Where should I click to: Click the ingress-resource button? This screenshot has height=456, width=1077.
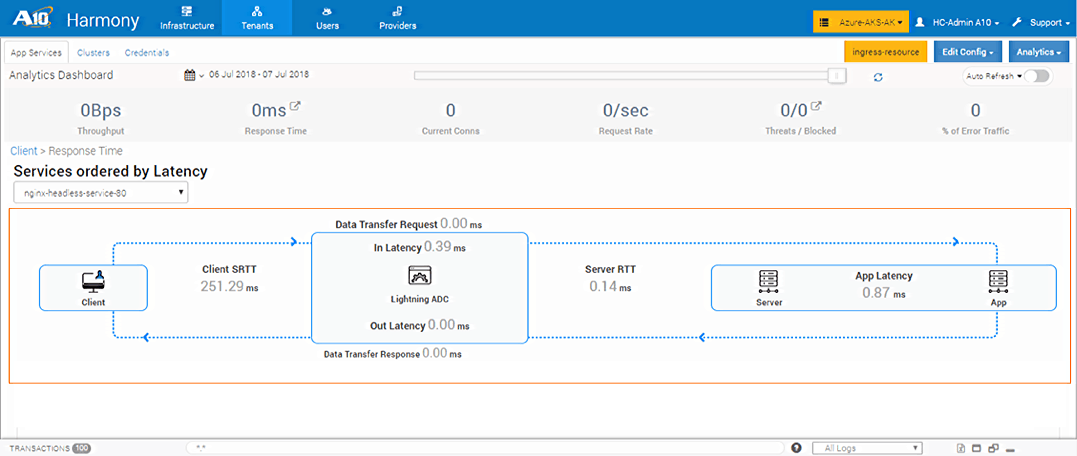point(885,52)
